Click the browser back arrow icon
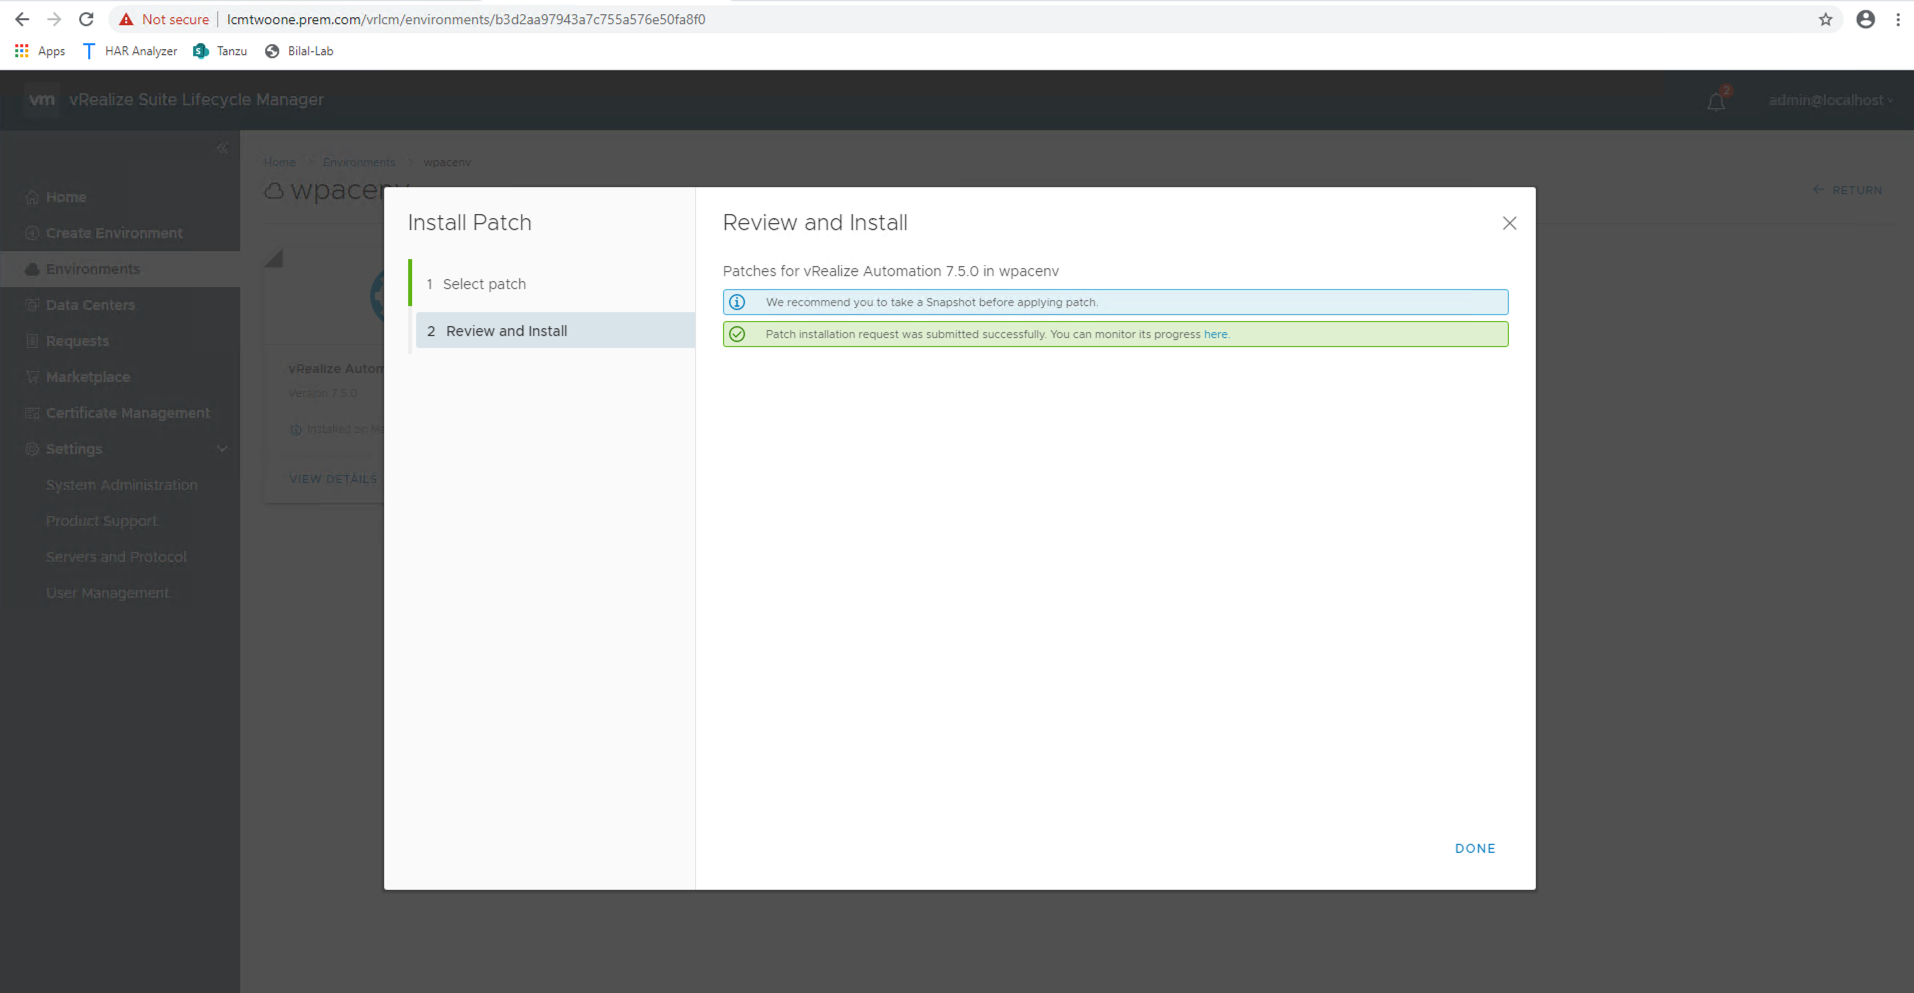This screenshot has height=993, width=1914. tap(22, 19)
